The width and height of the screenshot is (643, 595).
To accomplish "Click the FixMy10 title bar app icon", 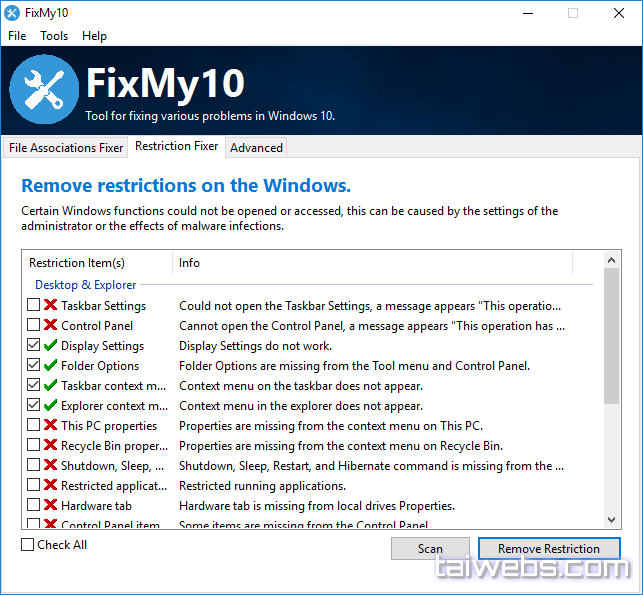I will click(12, 13).
